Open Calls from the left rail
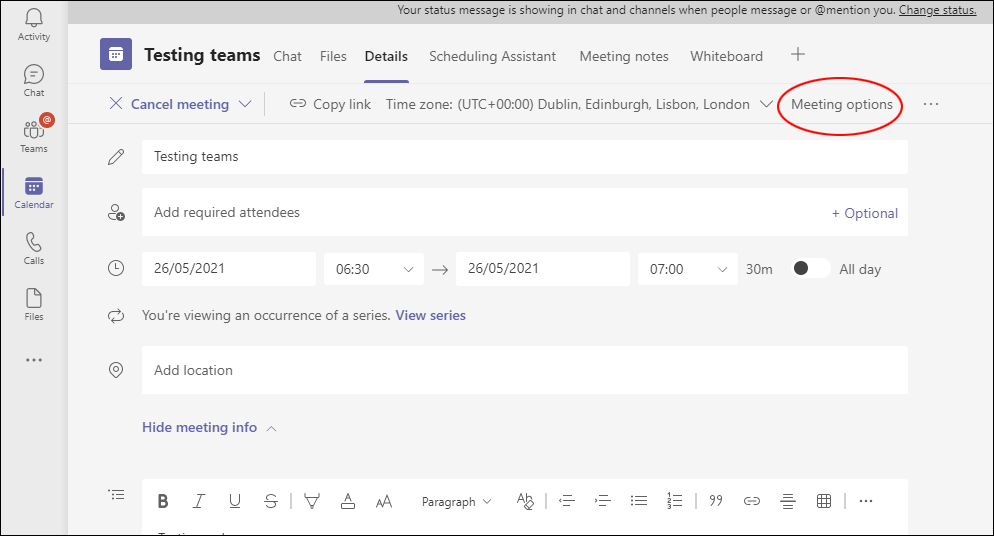Viewport: 994px width, 536px height. (34, 249)
